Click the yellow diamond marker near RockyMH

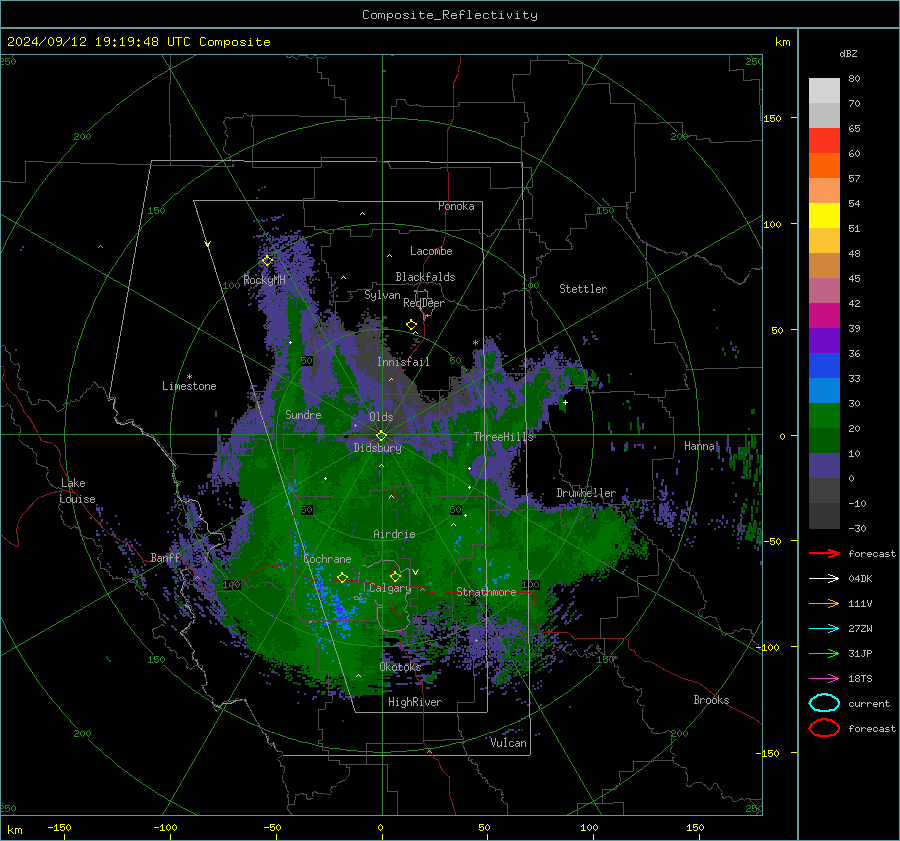[267, 261]
